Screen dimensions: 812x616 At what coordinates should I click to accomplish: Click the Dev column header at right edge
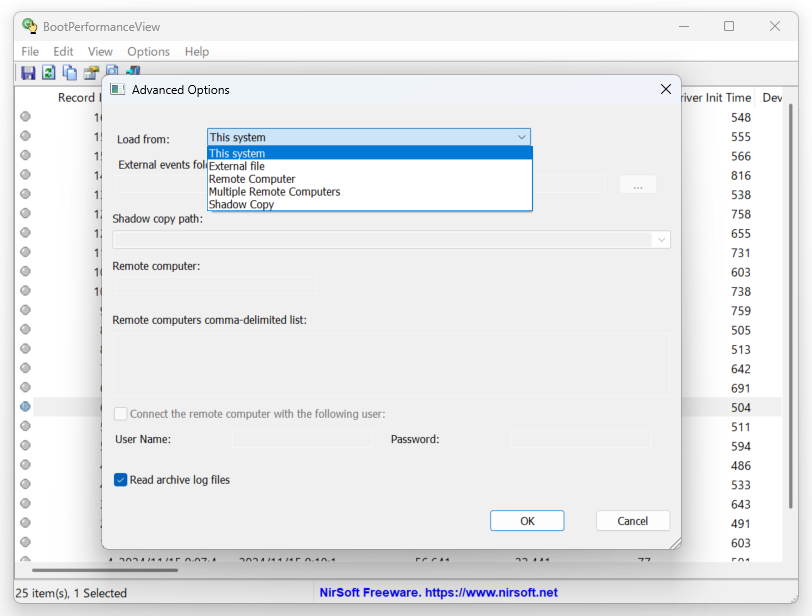(772, 98)
